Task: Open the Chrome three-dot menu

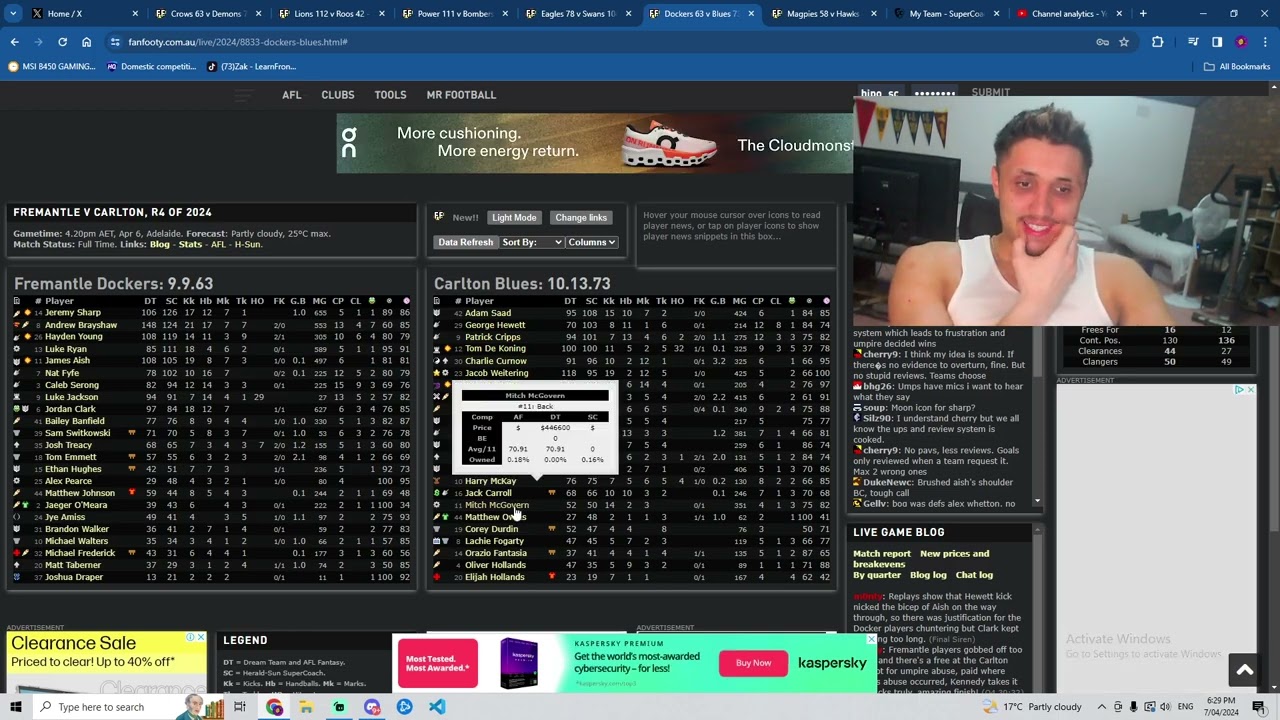Action: (x=1265, y=42)
